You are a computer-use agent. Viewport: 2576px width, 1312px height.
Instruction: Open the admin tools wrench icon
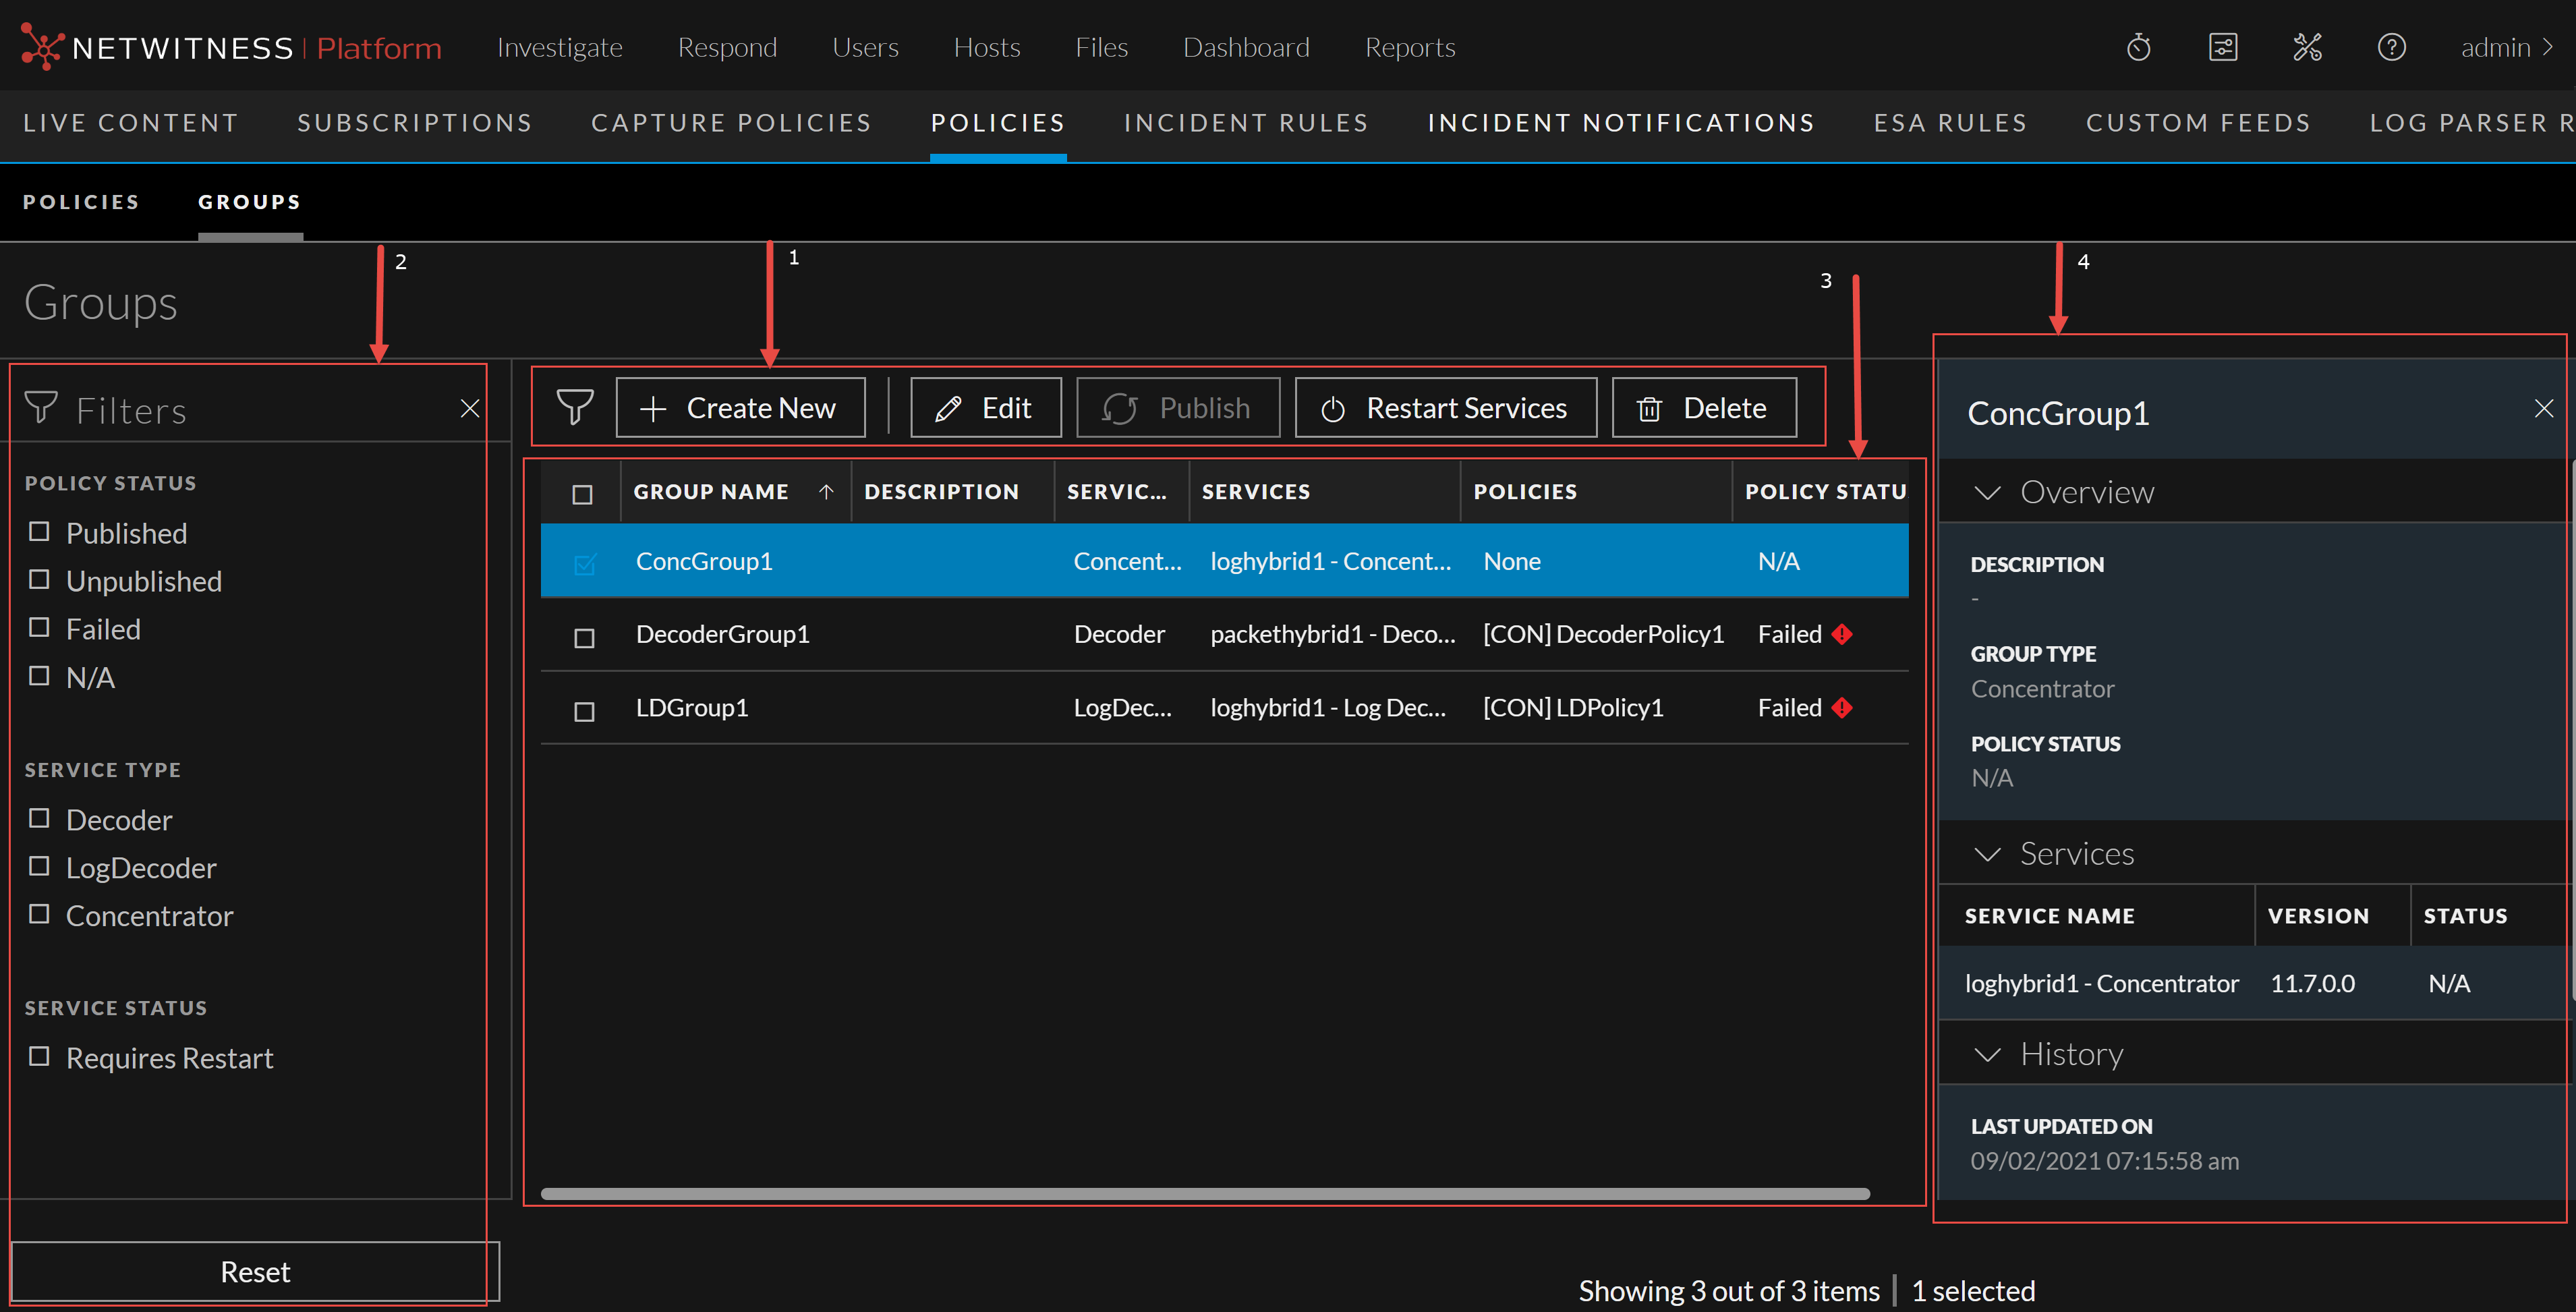pyautogui.click(x=2307, y=47)
